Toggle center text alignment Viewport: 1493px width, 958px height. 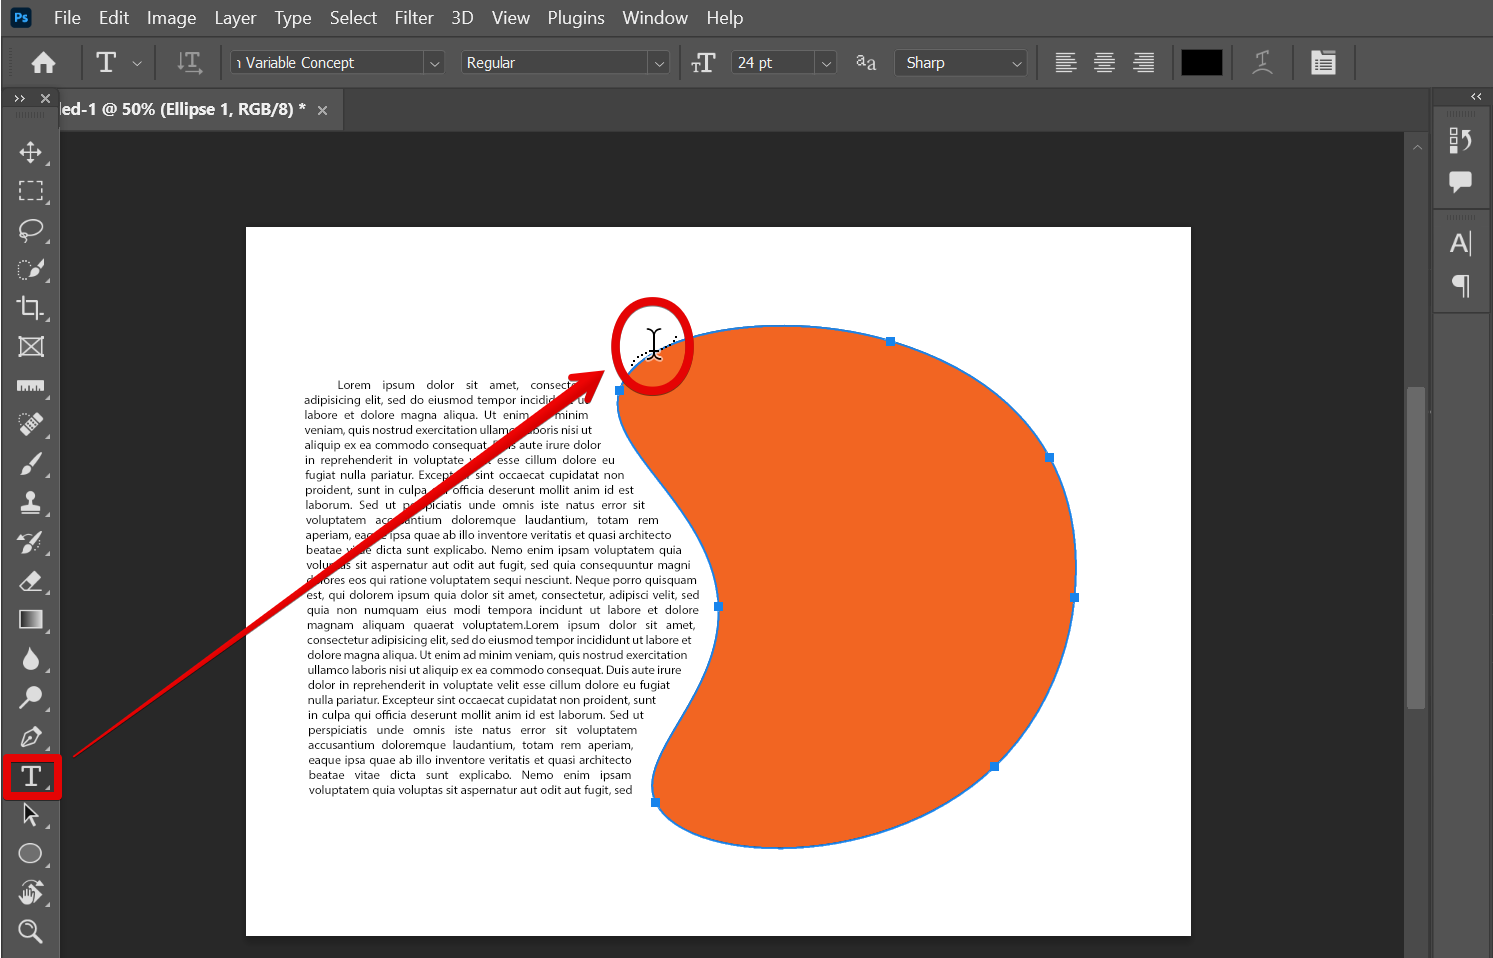1104,62
